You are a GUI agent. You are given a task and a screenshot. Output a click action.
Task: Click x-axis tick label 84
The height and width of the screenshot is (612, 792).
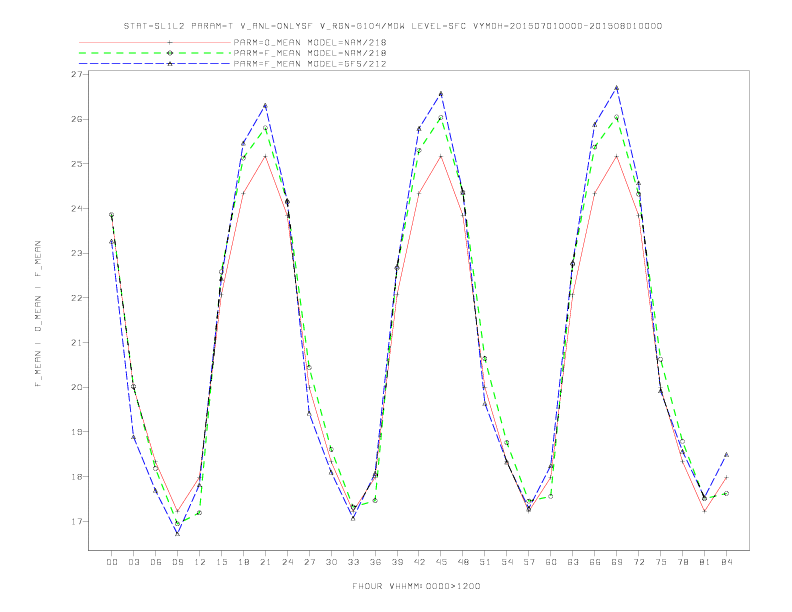pos(727,562)
